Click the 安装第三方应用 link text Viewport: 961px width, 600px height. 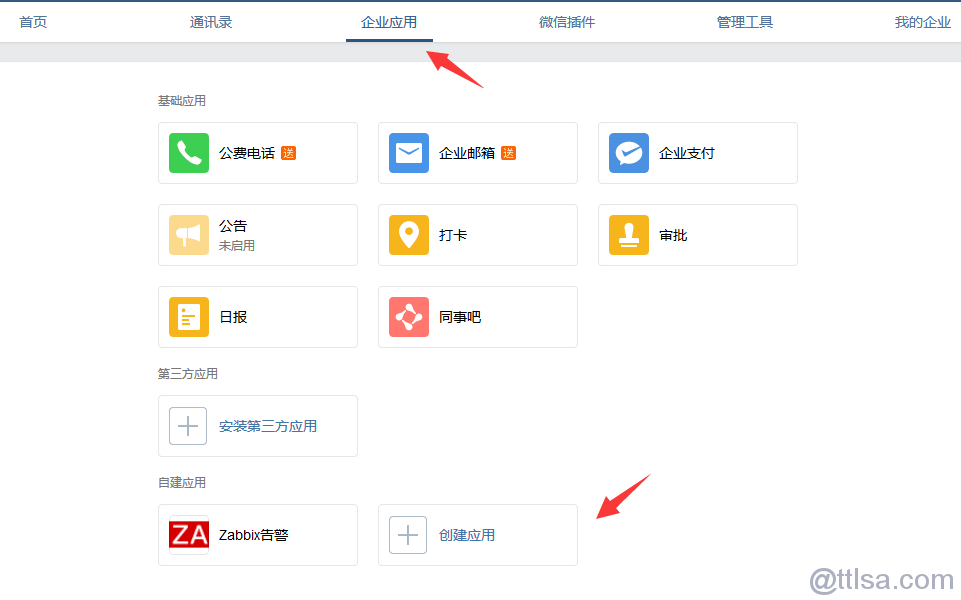click(x=268, y=426)
